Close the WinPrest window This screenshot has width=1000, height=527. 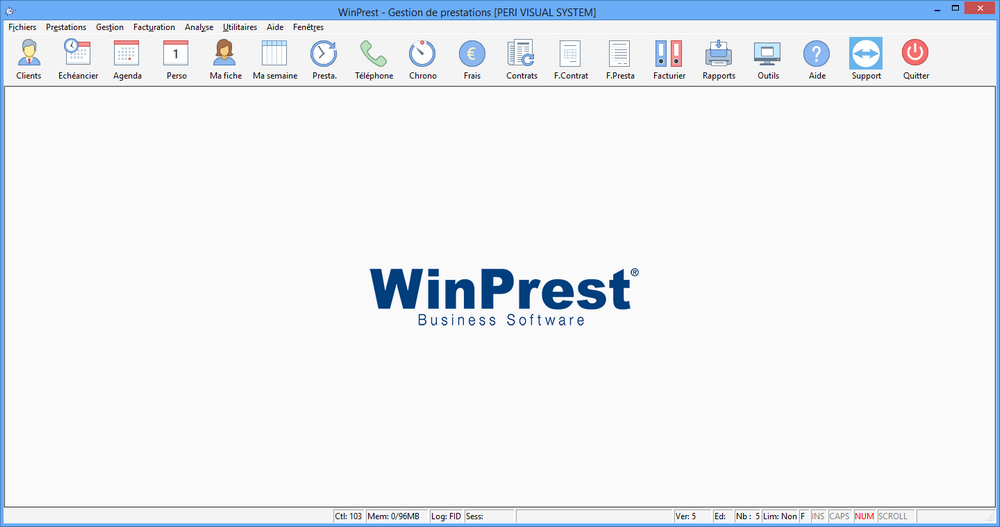tap(981, 9)
